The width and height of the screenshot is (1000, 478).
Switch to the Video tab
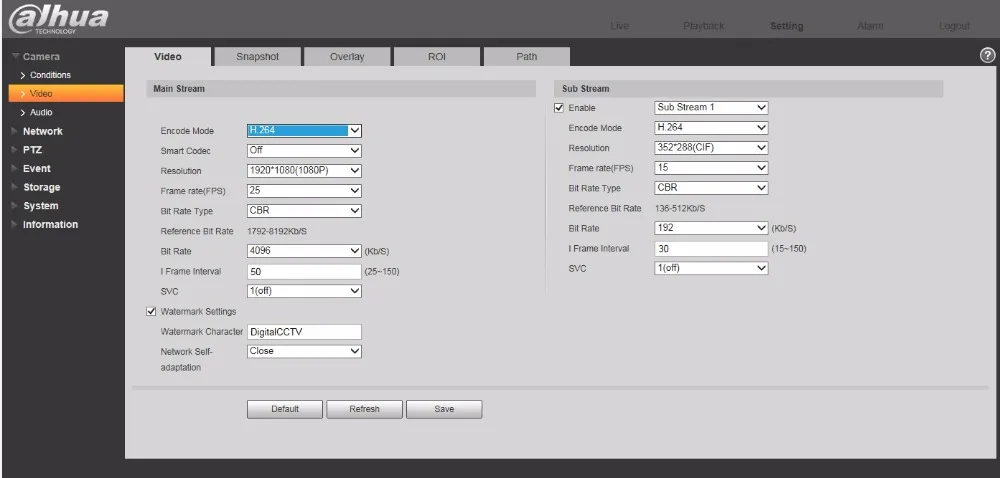click(168, 57)
